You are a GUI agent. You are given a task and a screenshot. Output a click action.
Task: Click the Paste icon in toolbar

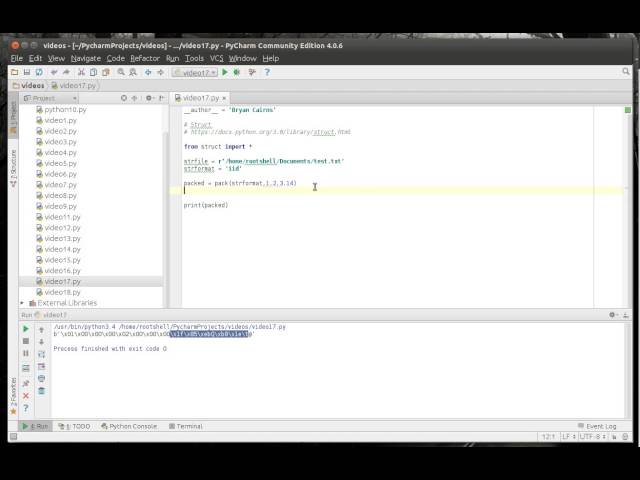(106, 72)
